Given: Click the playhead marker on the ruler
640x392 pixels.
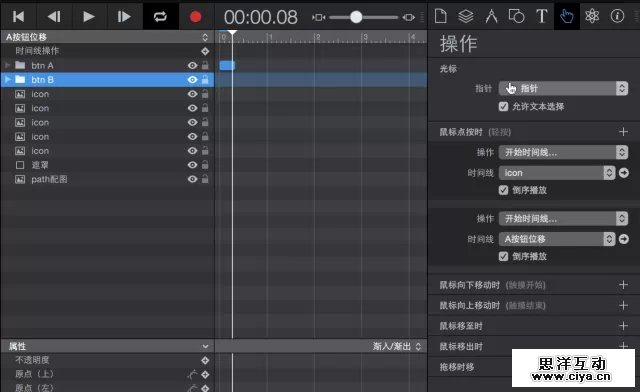Looking at the screenshot, I should coord(232,32).
